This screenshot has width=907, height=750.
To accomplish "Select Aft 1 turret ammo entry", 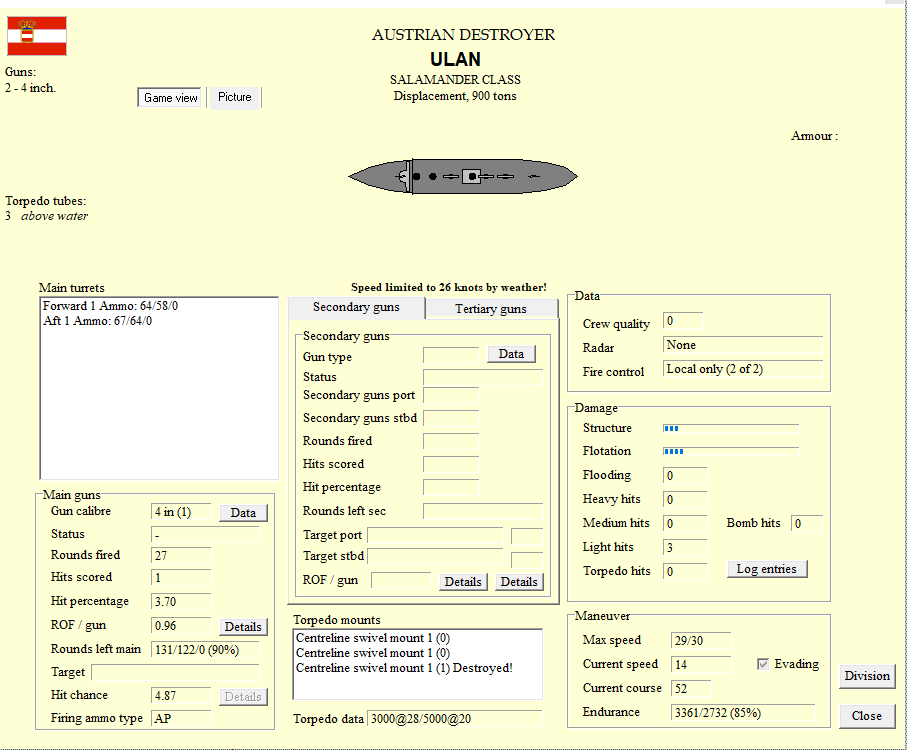I will 98,321.
